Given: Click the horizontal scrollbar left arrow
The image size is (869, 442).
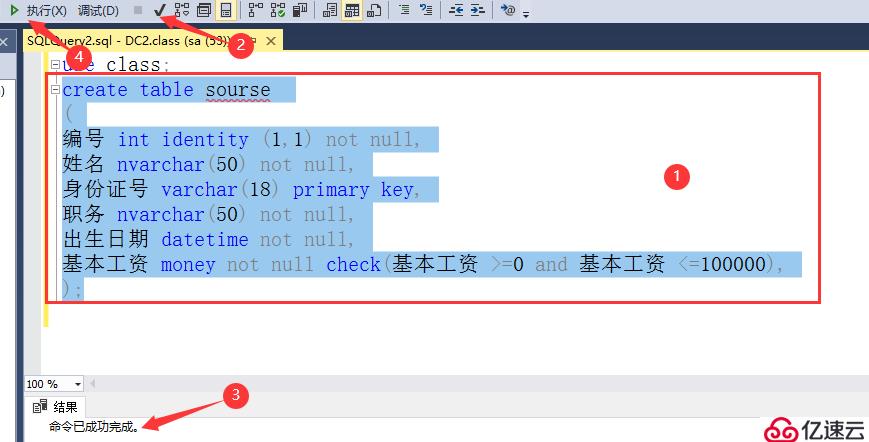Looking at the screenshot, I should tap(93, 383).
